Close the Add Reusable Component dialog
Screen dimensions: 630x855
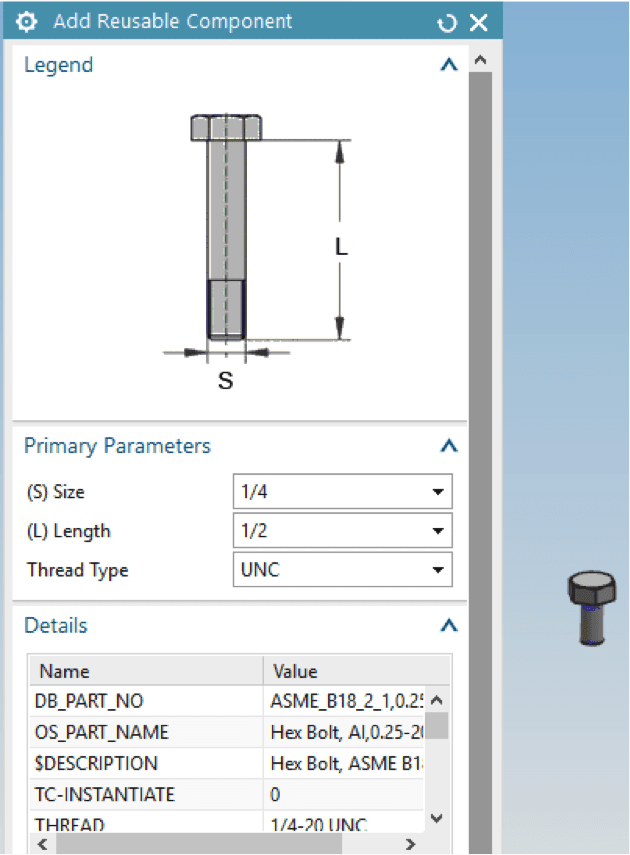coord(479,23)
